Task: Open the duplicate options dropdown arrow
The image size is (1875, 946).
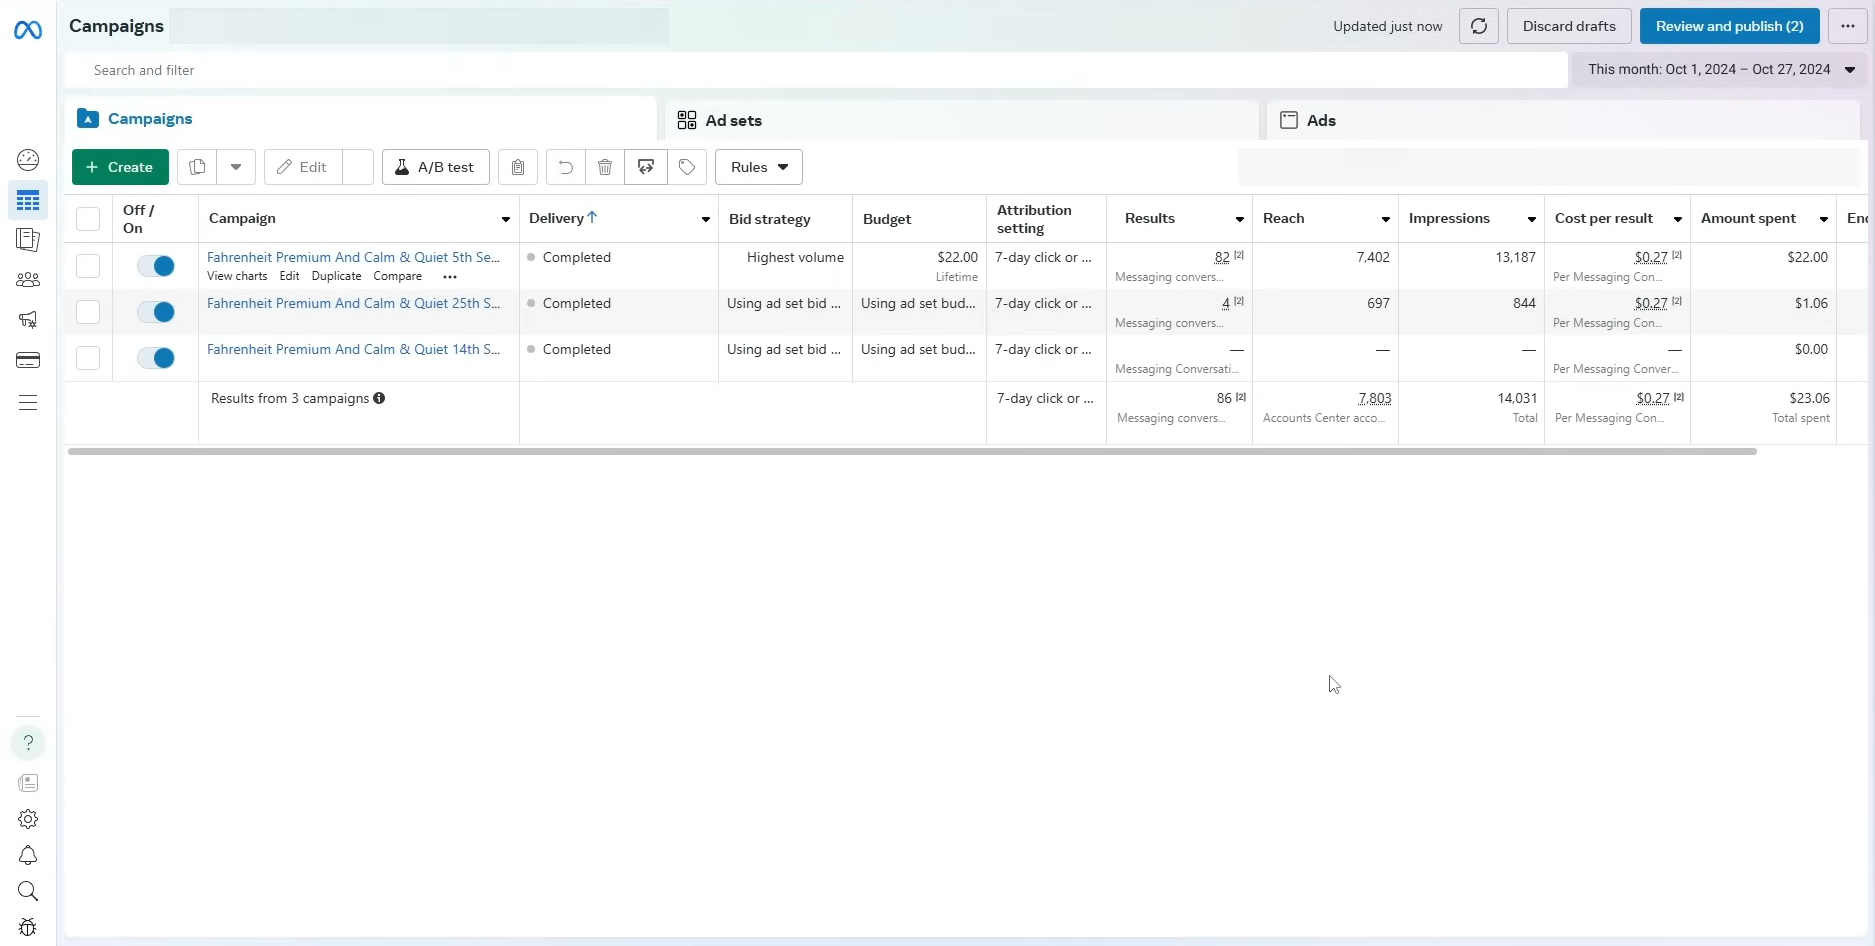Action: tap(236, 167)
